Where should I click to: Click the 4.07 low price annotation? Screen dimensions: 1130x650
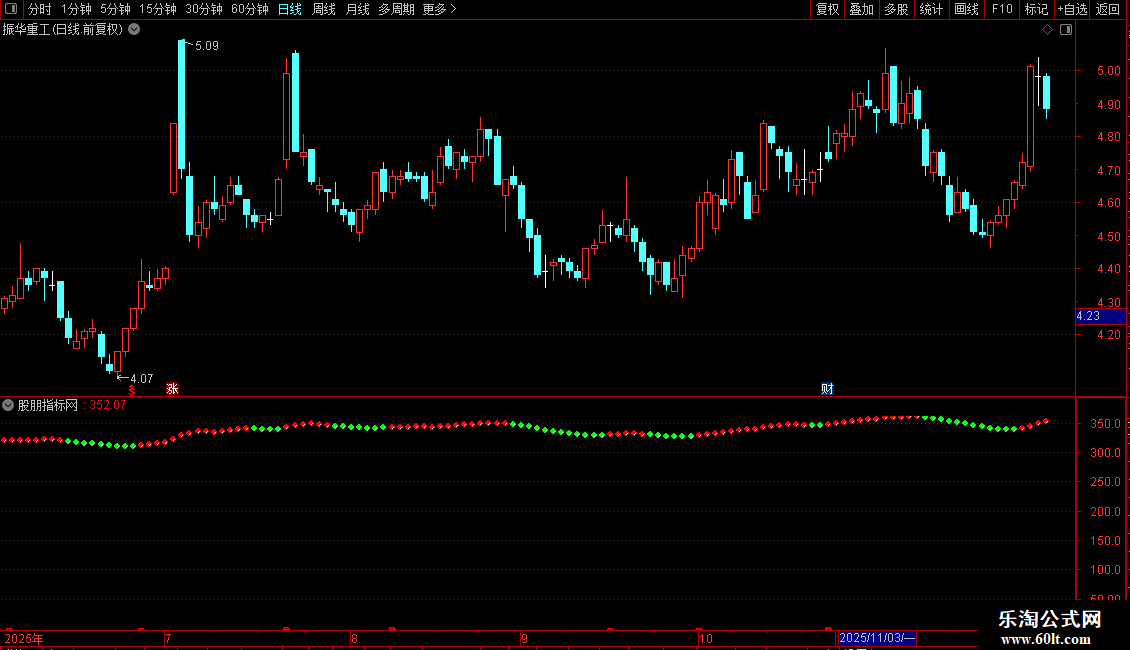(141, 379)
